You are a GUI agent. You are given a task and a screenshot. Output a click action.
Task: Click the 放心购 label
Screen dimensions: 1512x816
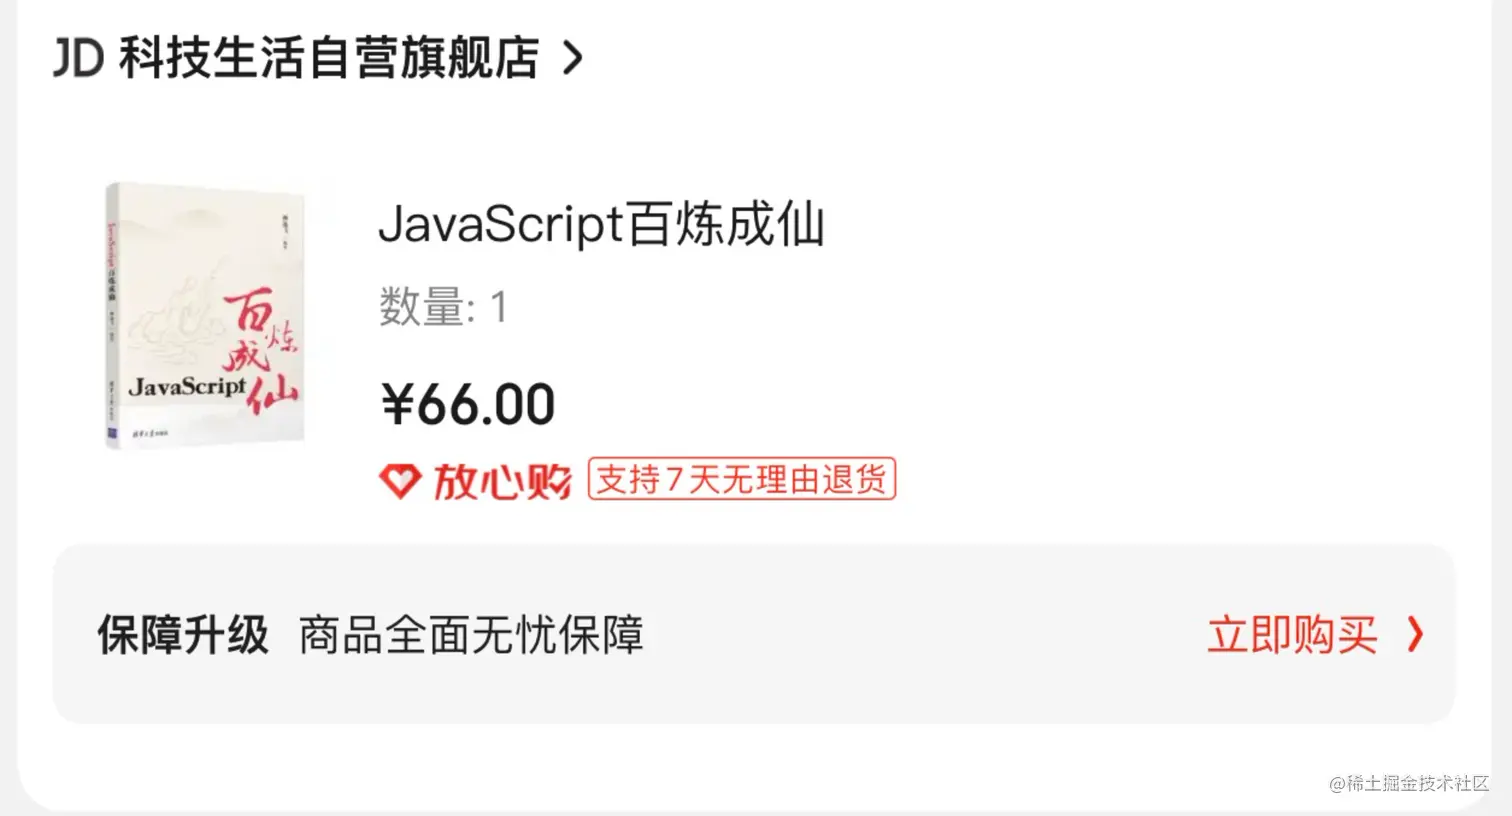coord(502,481)
